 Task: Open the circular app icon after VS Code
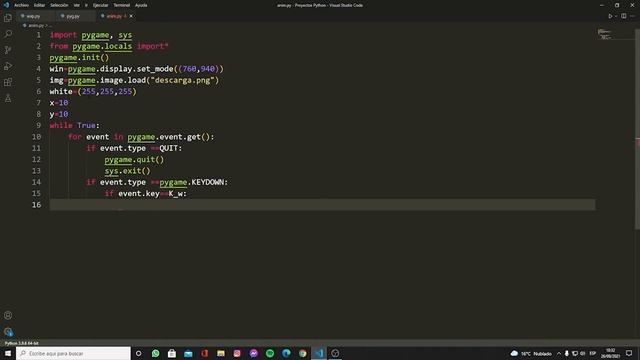[x=335, y=353]
